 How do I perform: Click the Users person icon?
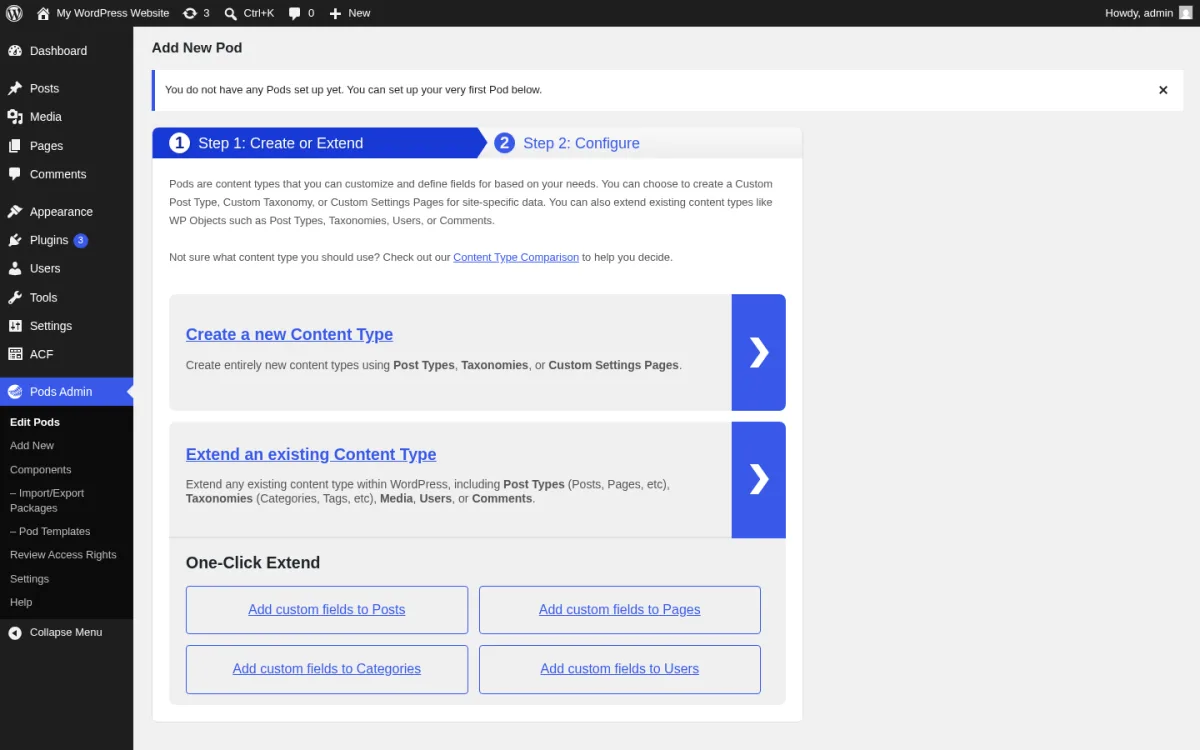coord(15,269)
